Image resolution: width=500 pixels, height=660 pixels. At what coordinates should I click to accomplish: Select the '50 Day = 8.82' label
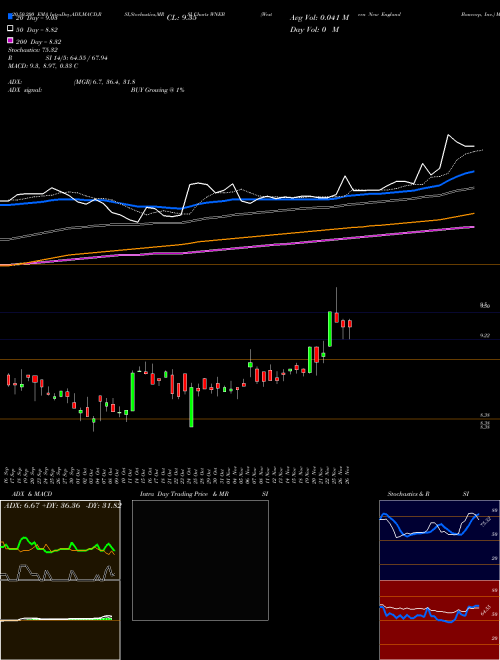[x=37, y=29]
